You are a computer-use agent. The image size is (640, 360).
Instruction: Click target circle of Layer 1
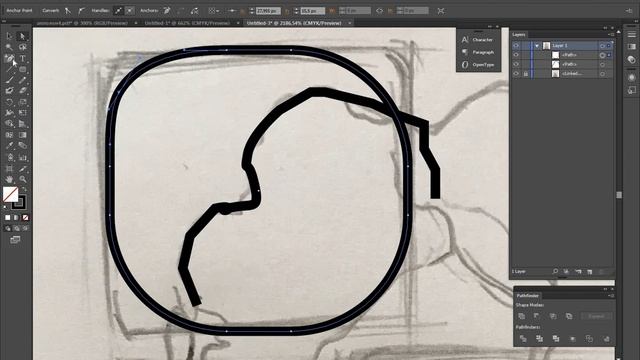point(602,46)
